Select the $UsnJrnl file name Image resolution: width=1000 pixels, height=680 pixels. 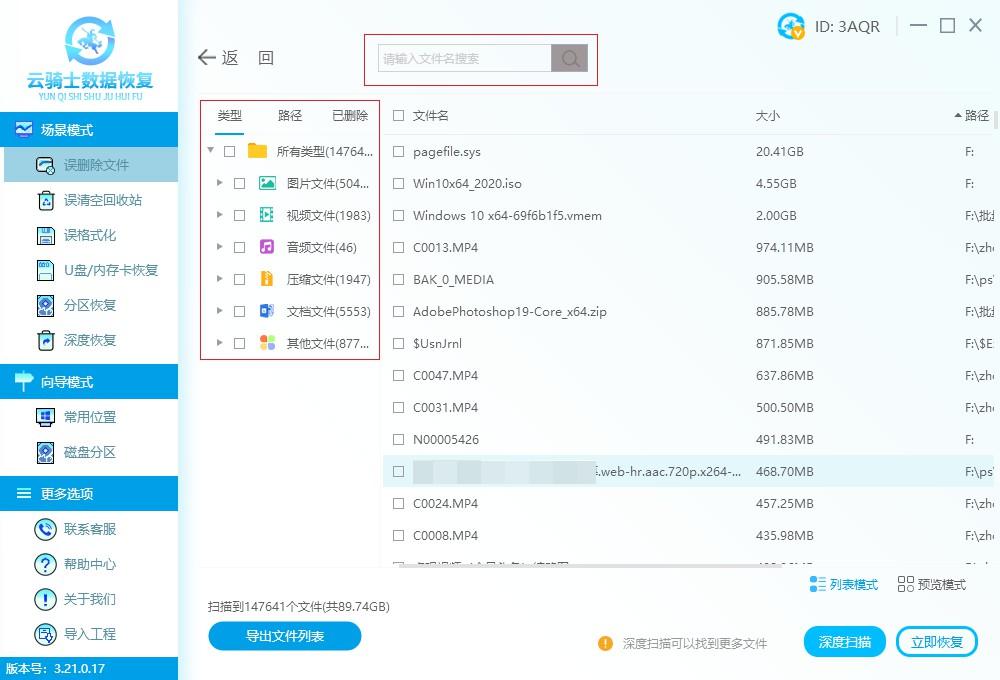tap(437, 343)
